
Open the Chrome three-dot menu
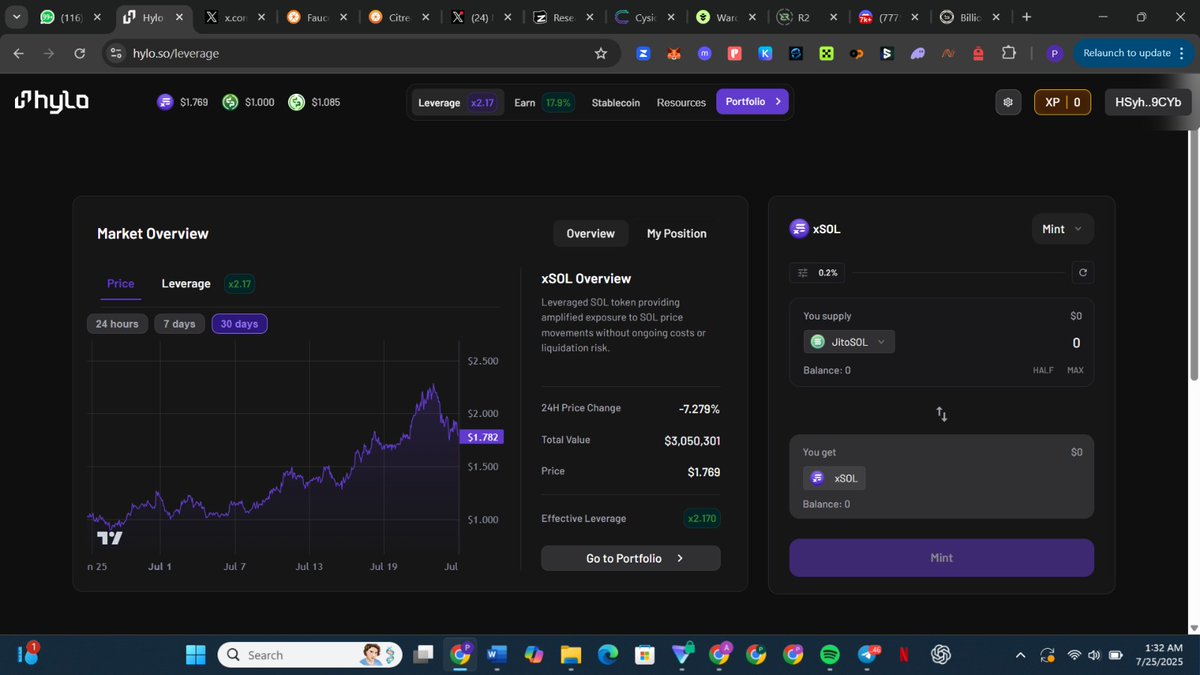1182,53
